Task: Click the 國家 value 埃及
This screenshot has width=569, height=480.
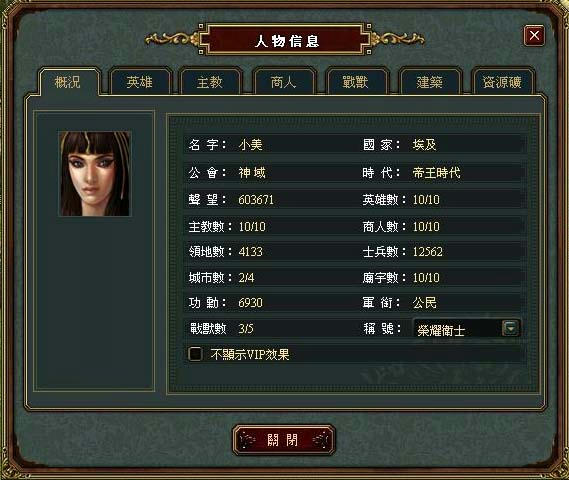Action: point(425,145)
